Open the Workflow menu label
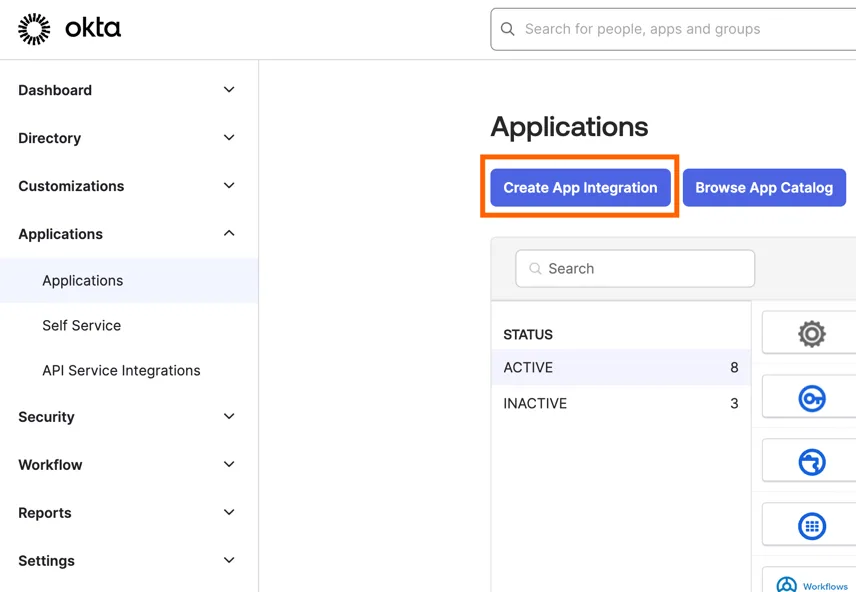 pos(50,465)
